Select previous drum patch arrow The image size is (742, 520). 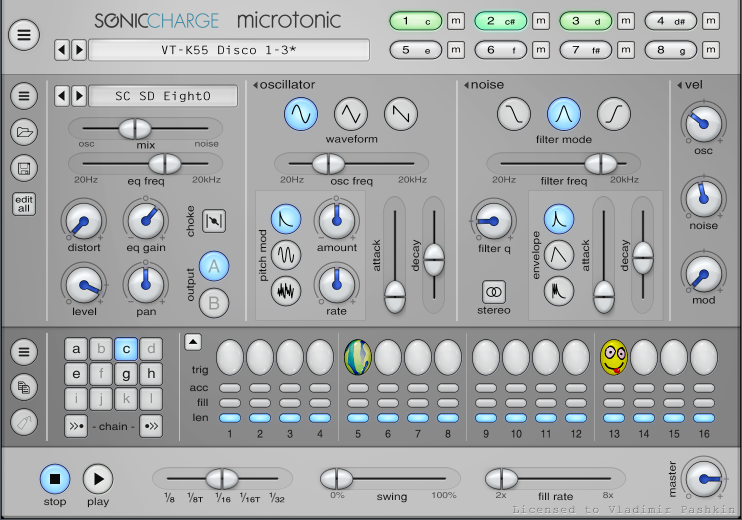click(x=62, y=96)
